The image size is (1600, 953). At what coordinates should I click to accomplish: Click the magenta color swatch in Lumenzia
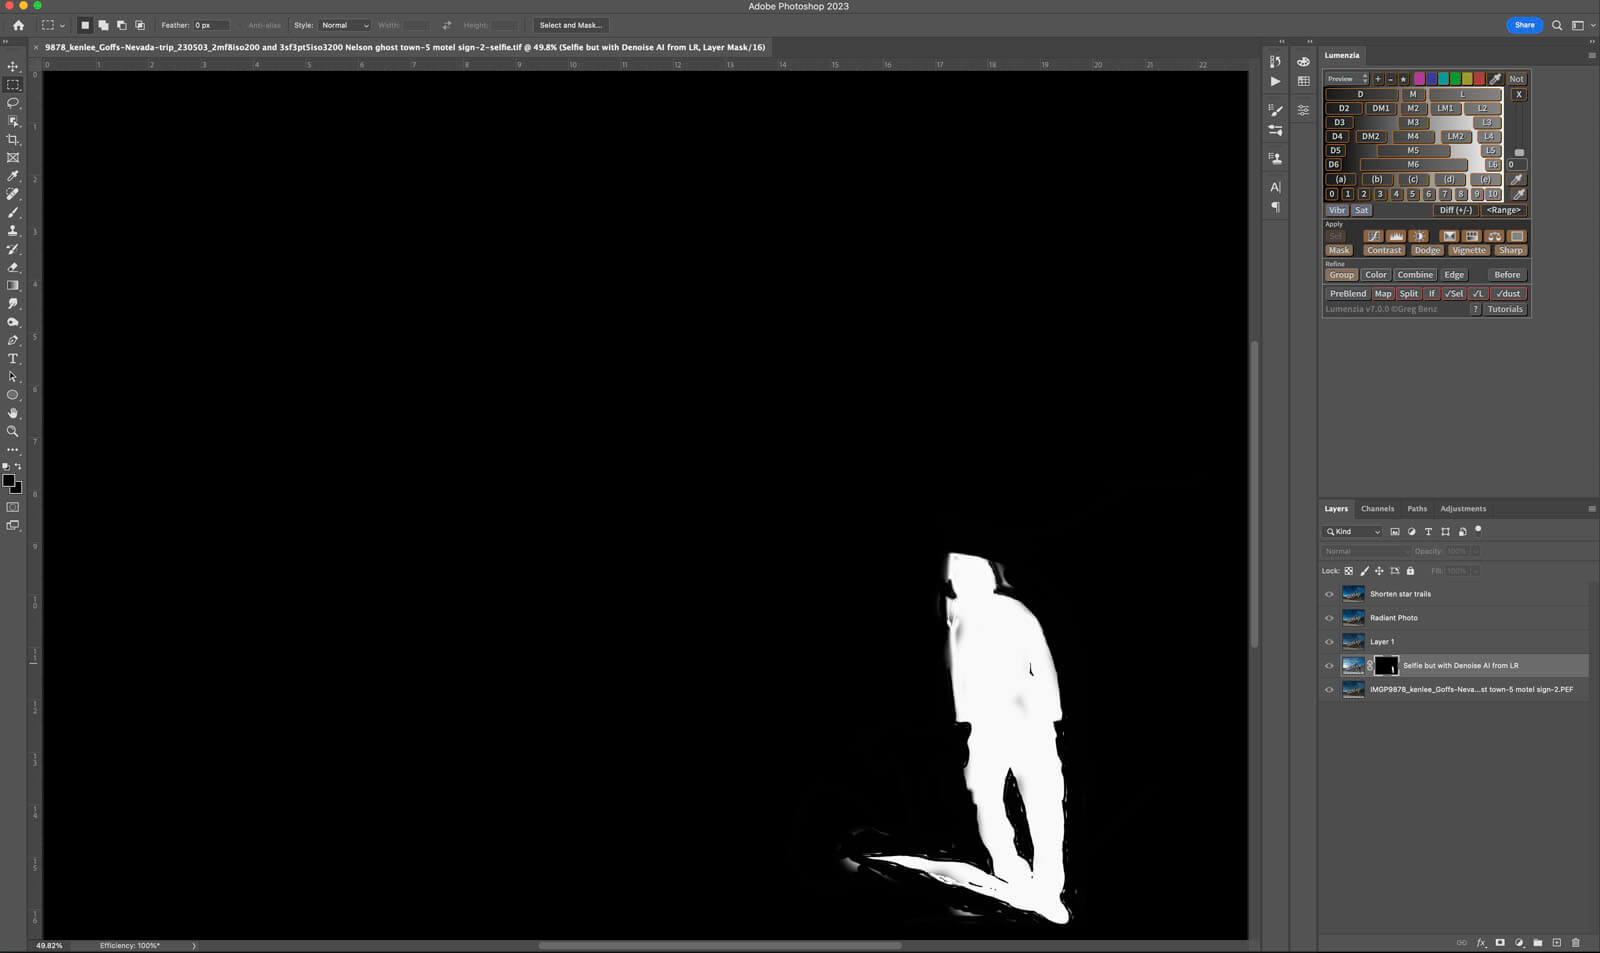click(x=1419, y=79)
